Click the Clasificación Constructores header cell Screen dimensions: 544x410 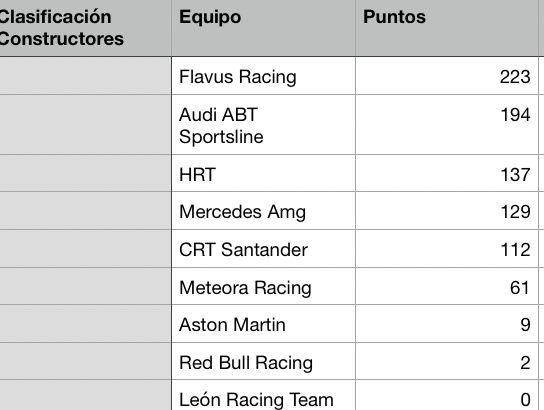(85, 28)
